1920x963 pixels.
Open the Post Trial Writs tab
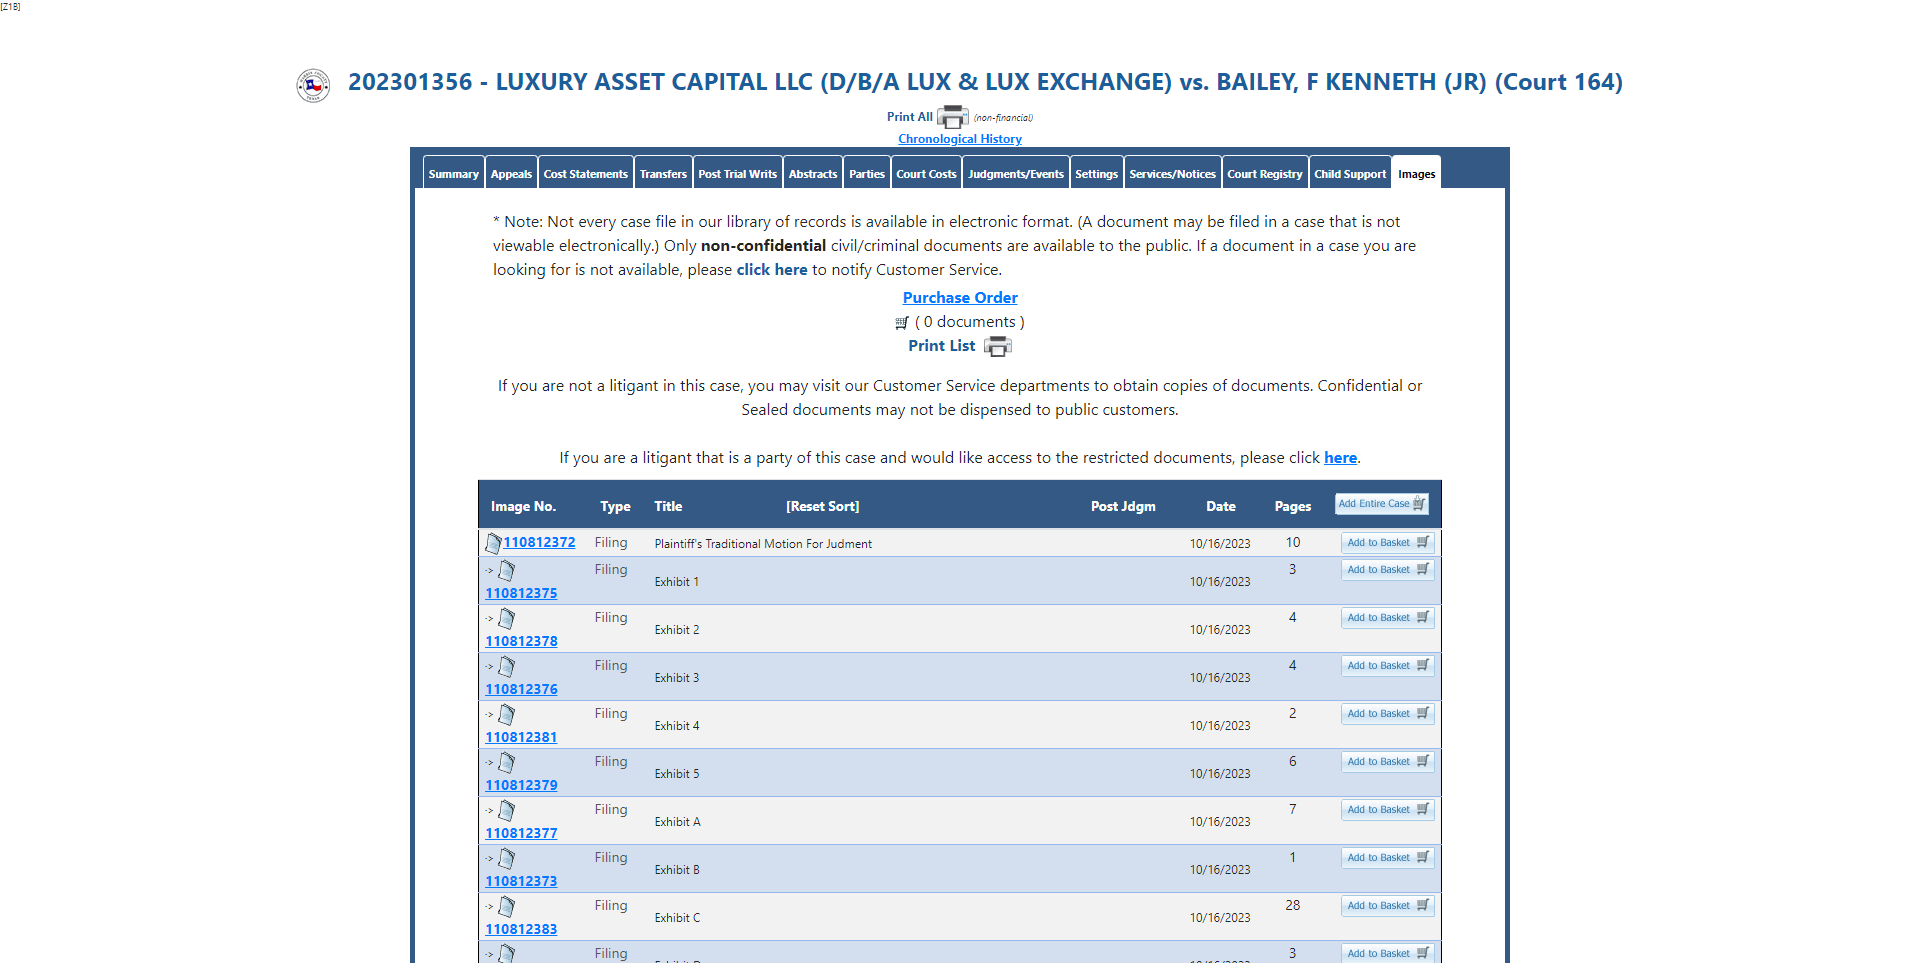click(738, 173)
